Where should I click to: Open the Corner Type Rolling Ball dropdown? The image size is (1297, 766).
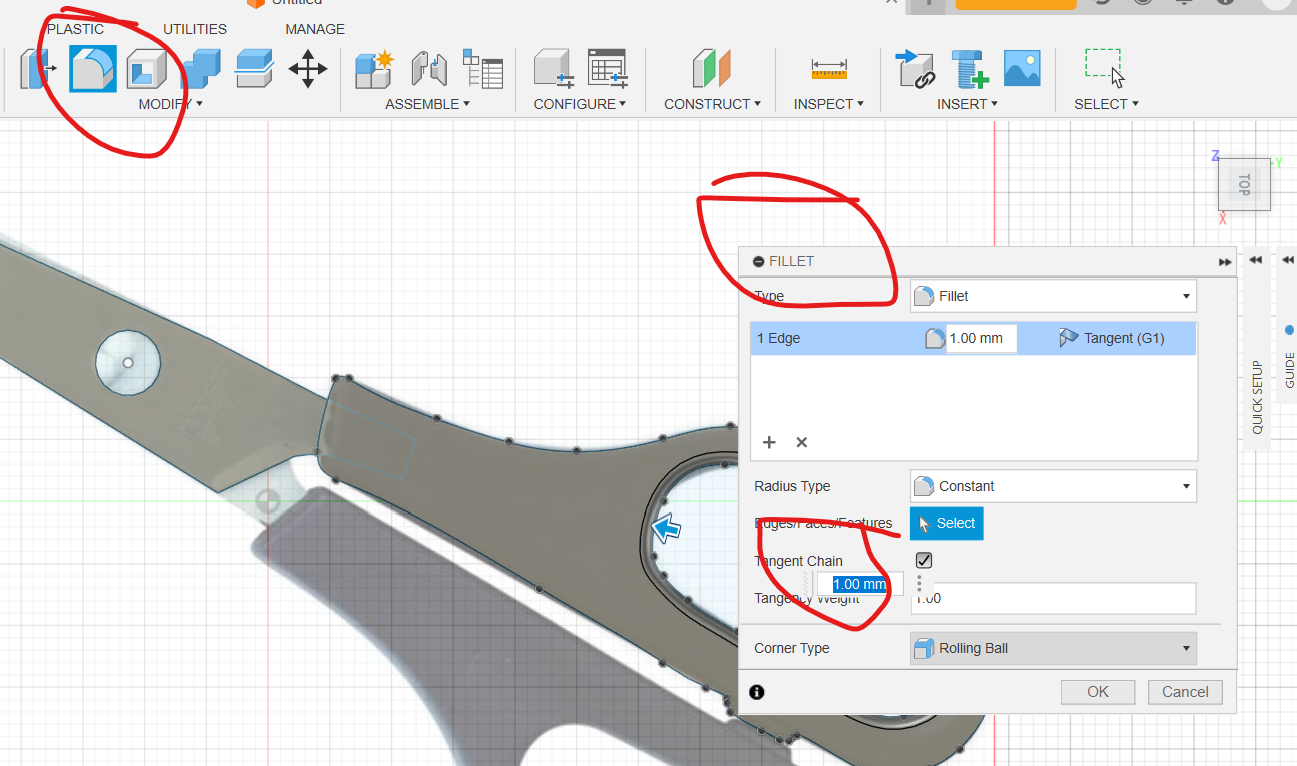pos(1053,648)
